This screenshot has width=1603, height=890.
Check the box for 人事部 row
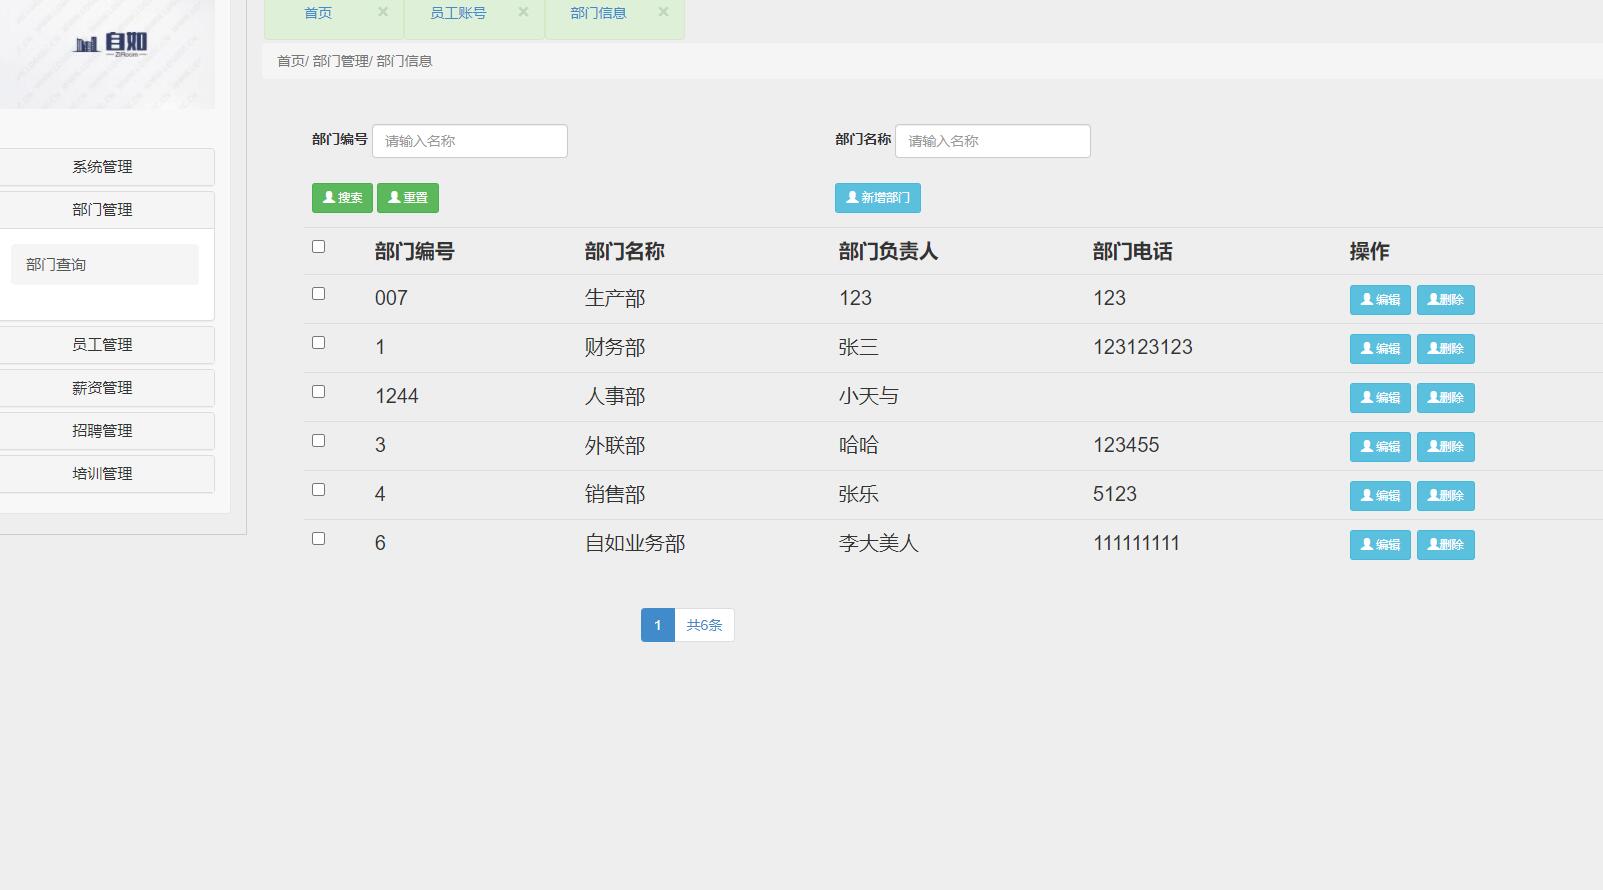pyautogui.click(x=318, y=391)
